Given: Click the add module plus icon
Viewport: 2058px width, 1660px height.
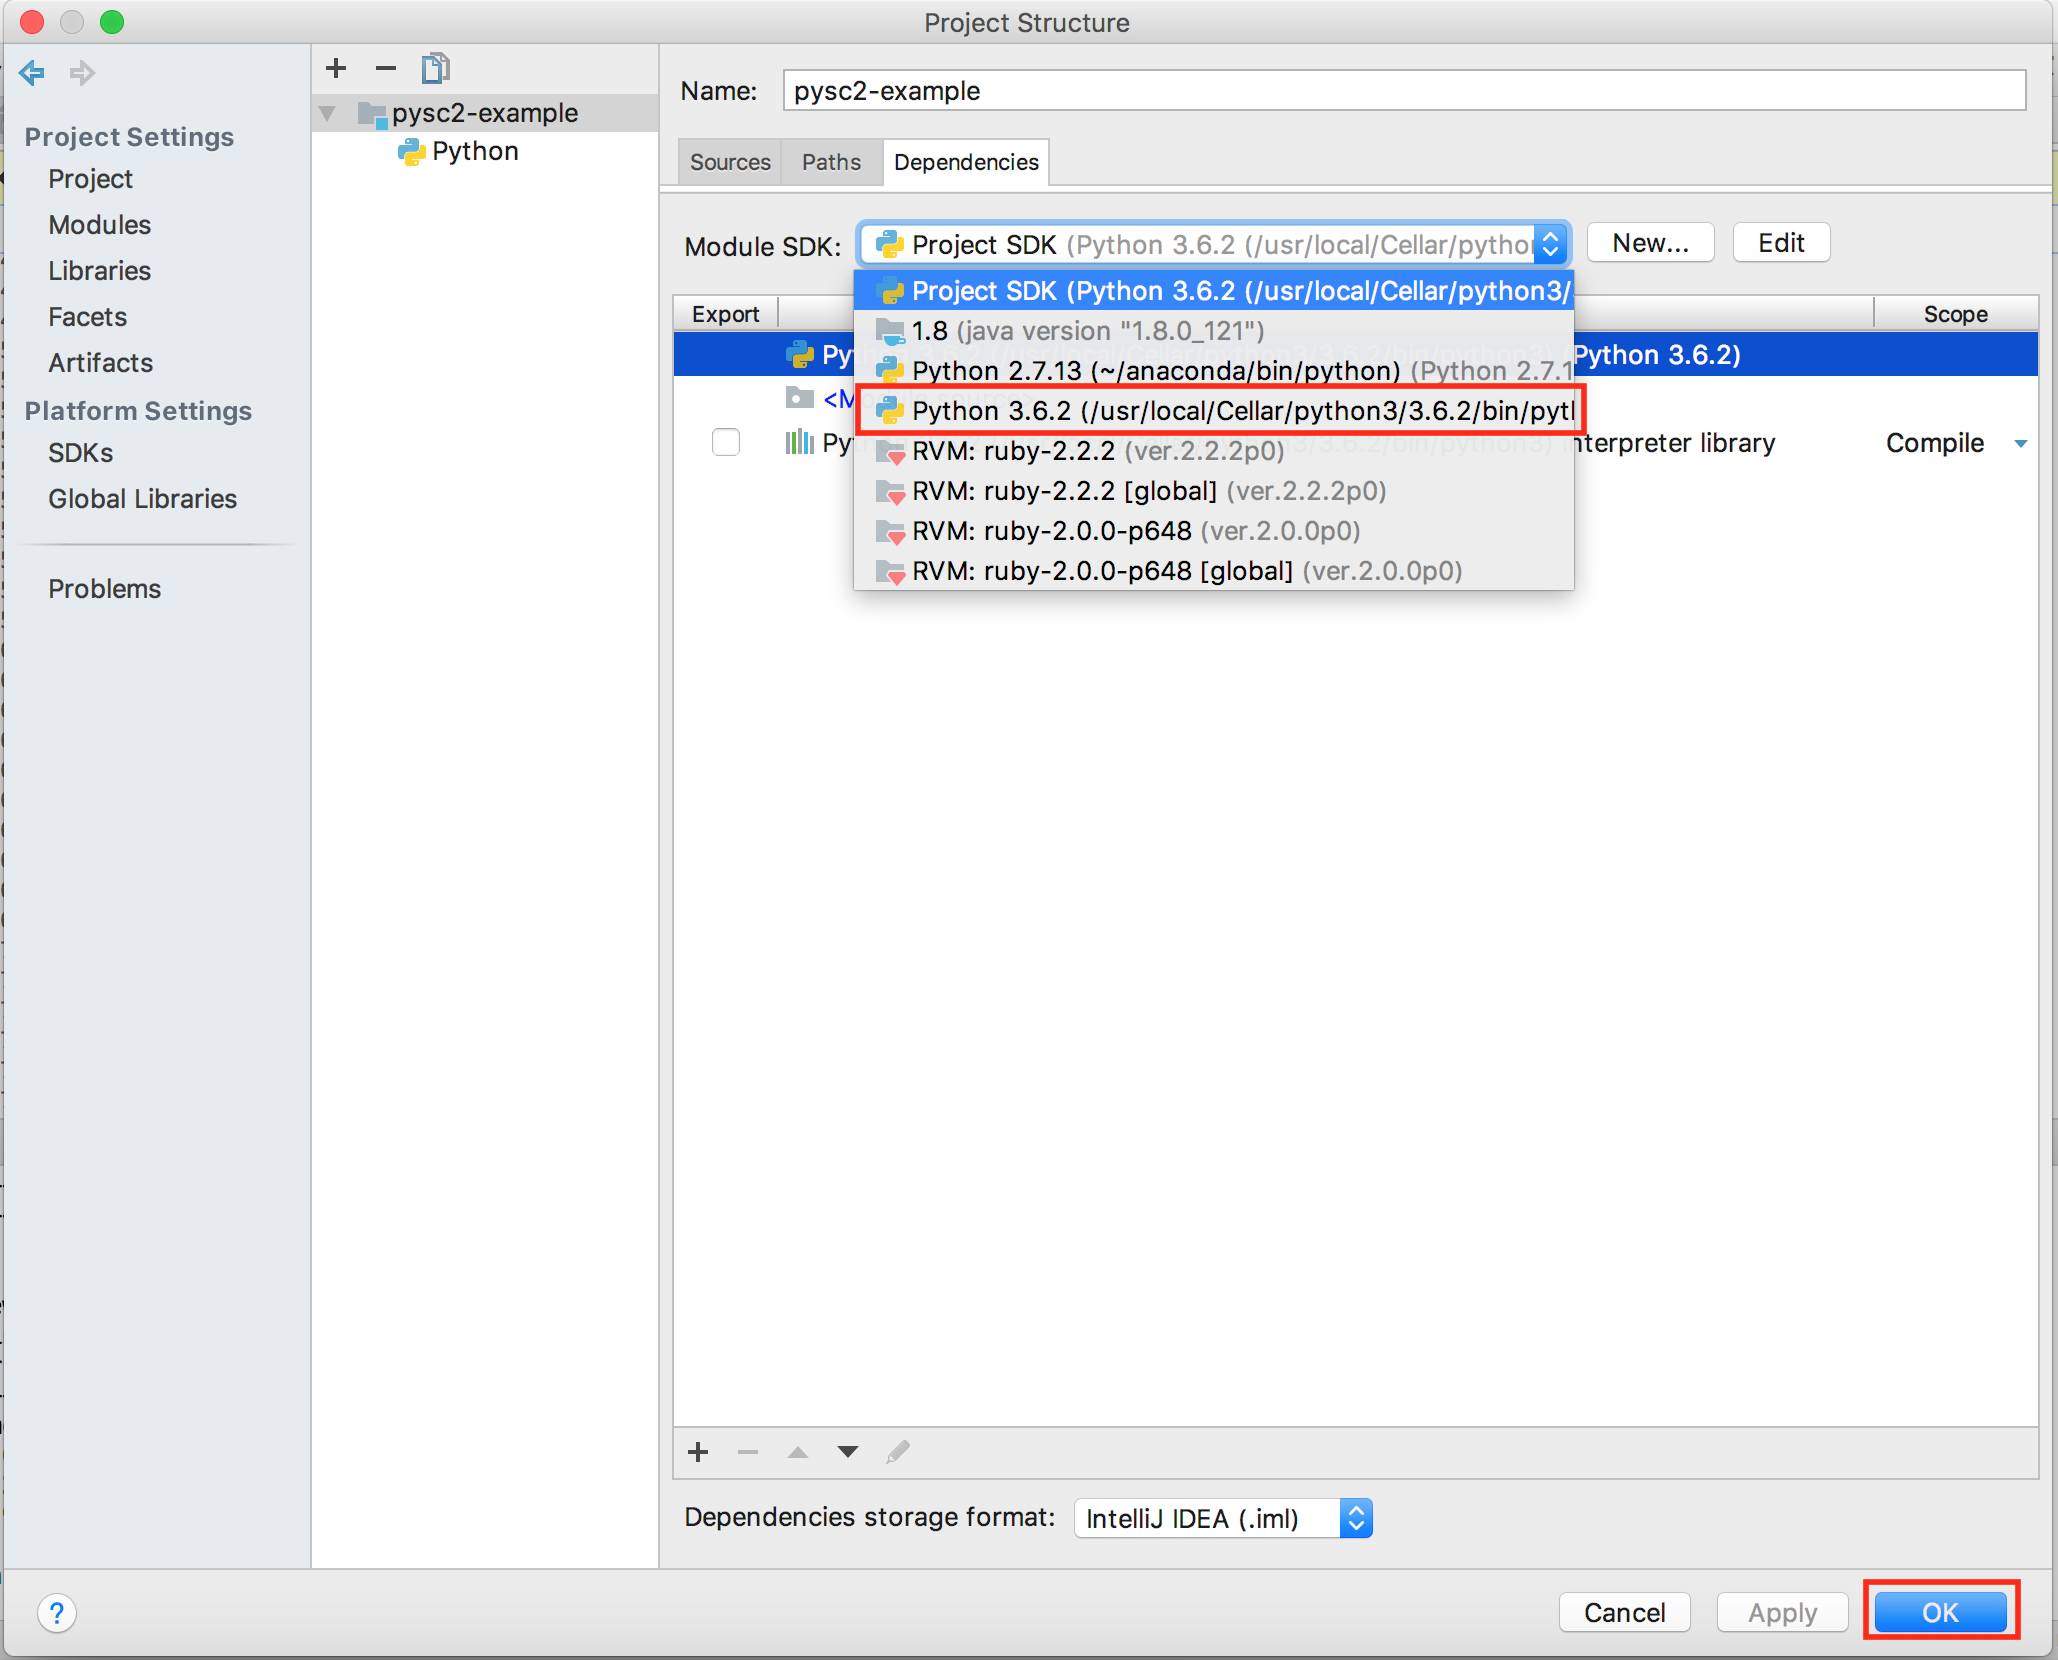Looking at the screenshot, I should (x=336, y=68).
